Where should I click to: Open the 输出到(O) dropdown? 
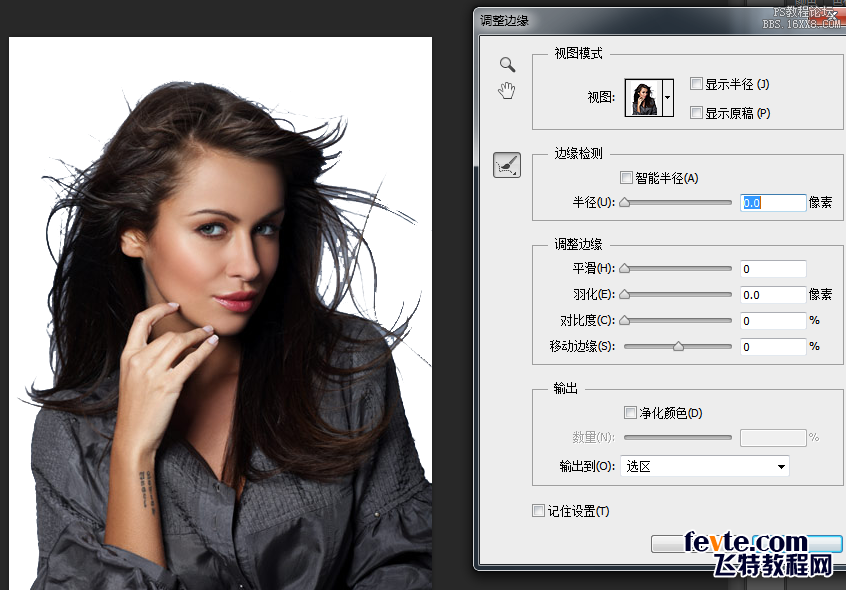tap(705, 466)
